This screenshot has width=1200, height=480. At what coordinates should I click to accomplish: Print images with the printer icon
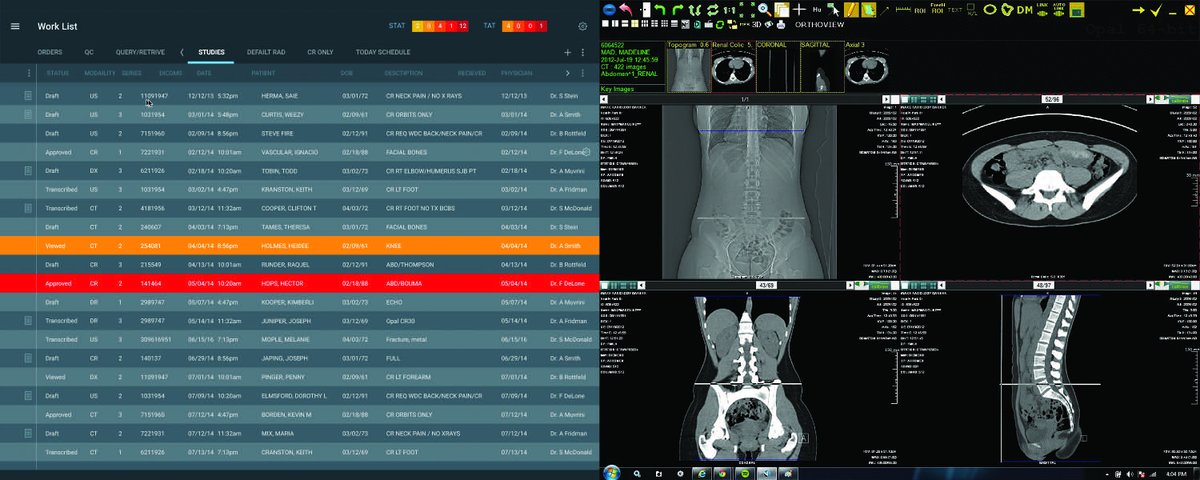tap(780, 24)
